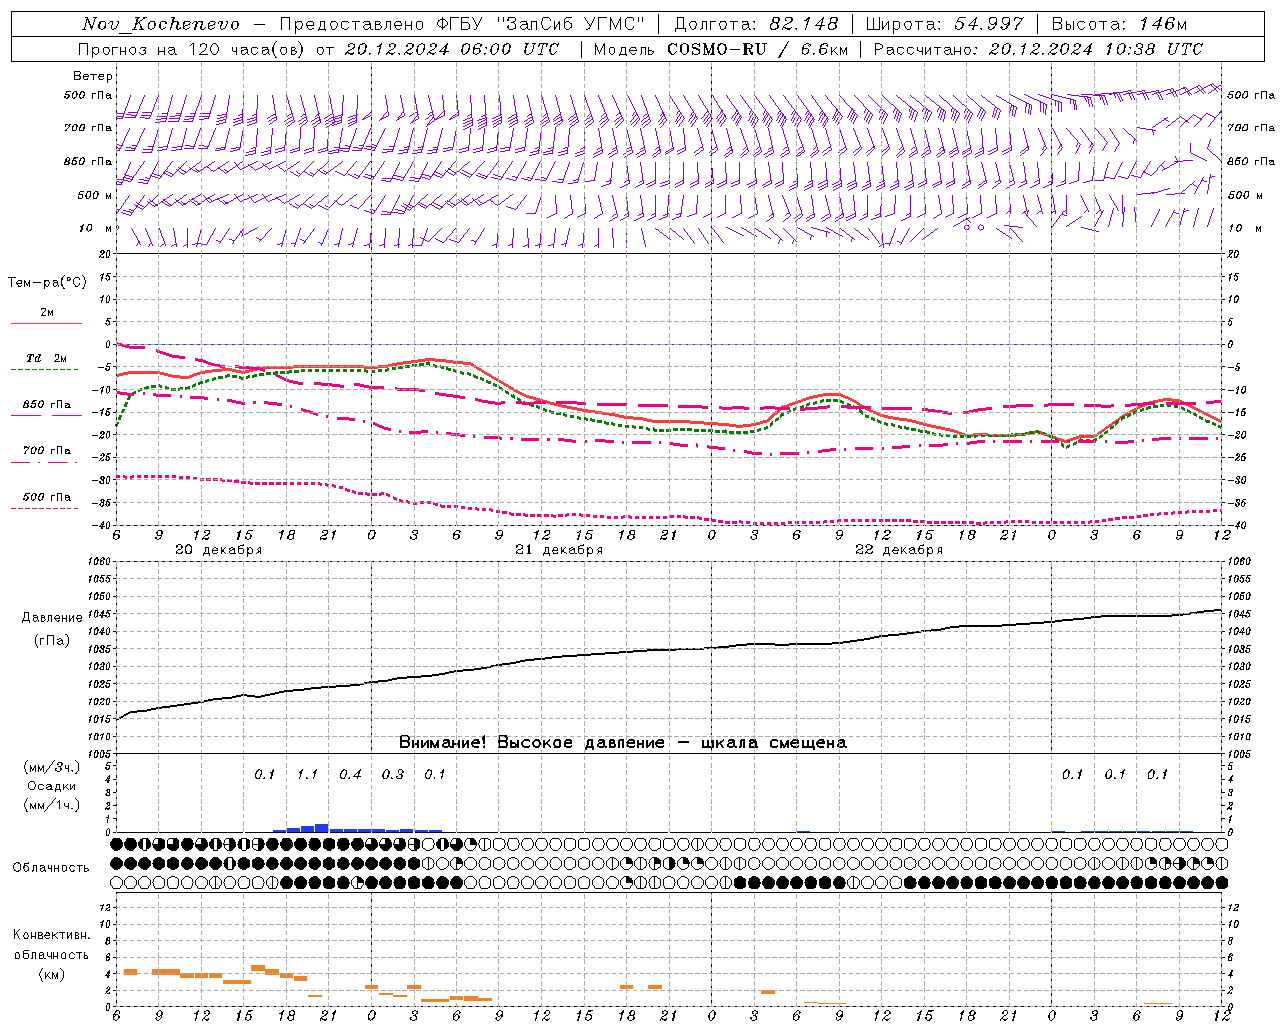
Task: Select the 'Модель COSMO-RU / 6.6км' text
Action: point(720,49)
